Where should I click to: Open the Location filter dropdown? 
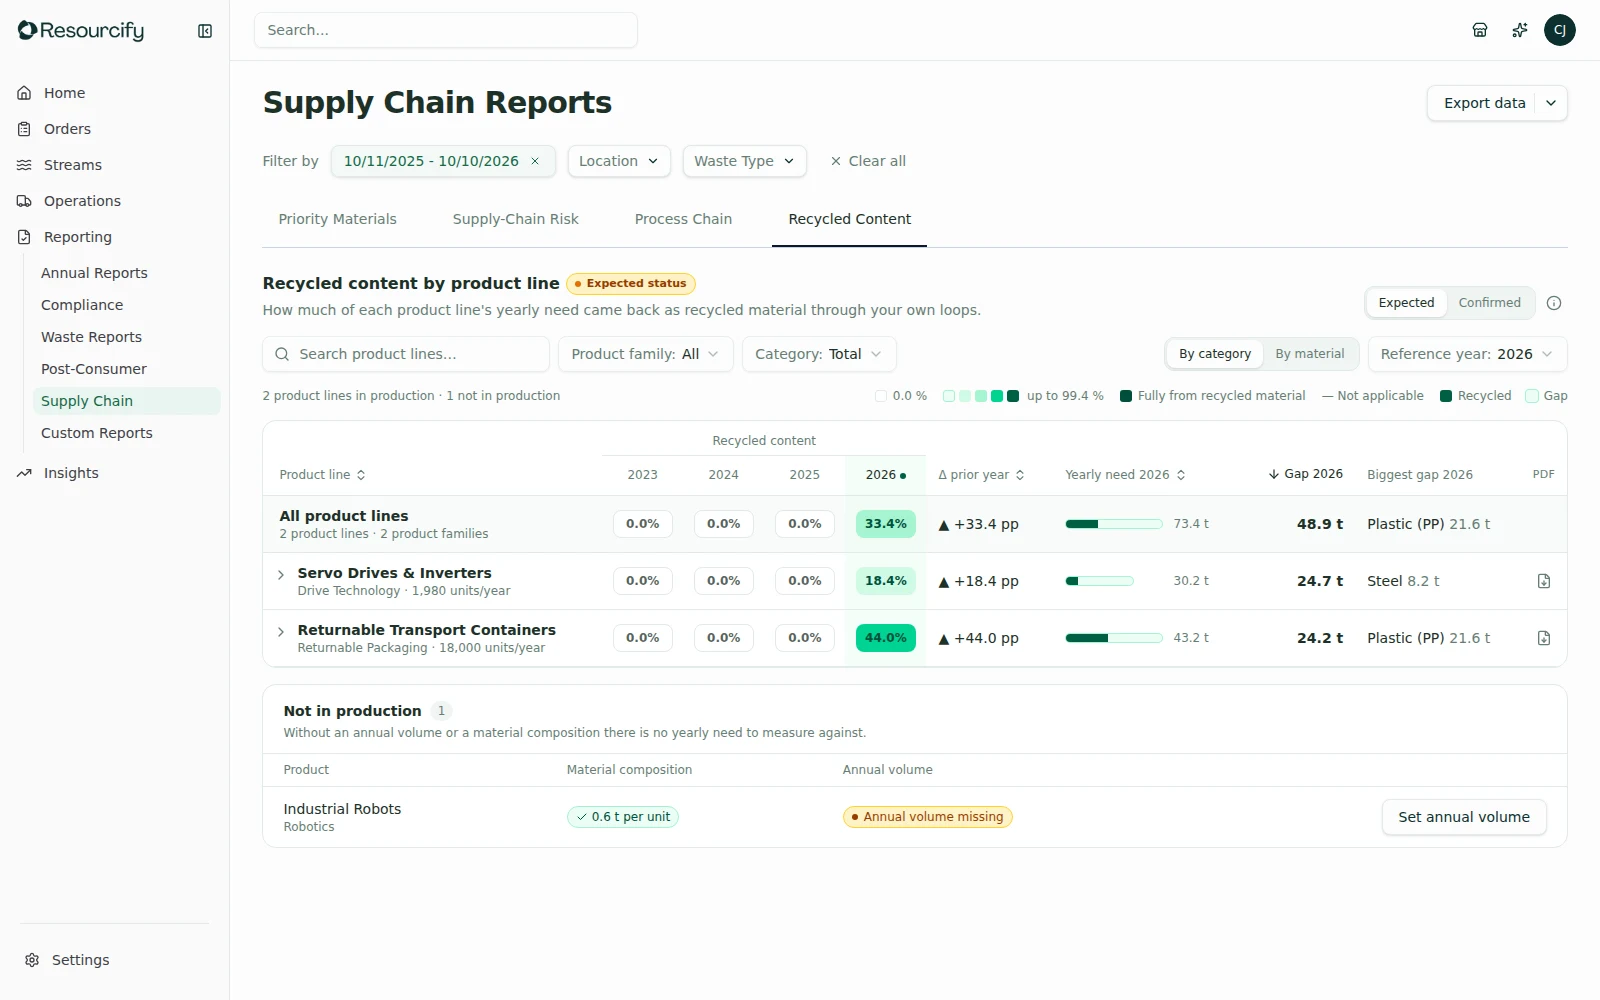pyautogui.click(x=619, y=161)
